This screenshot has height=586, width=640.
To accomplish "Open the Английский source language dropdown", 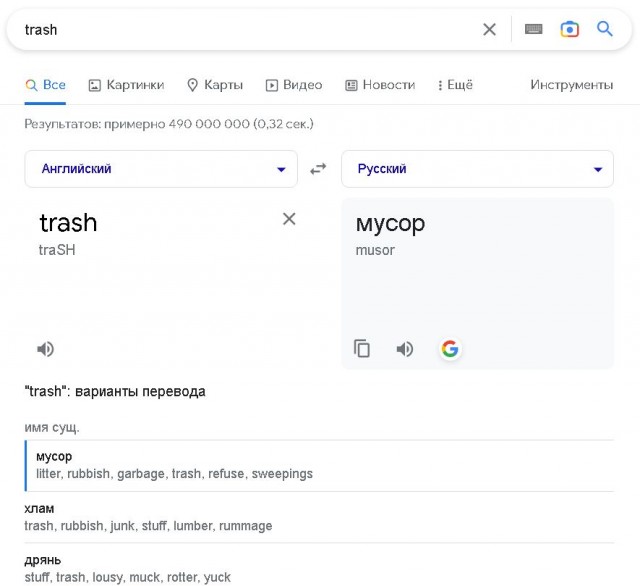I will coord(161,169).
